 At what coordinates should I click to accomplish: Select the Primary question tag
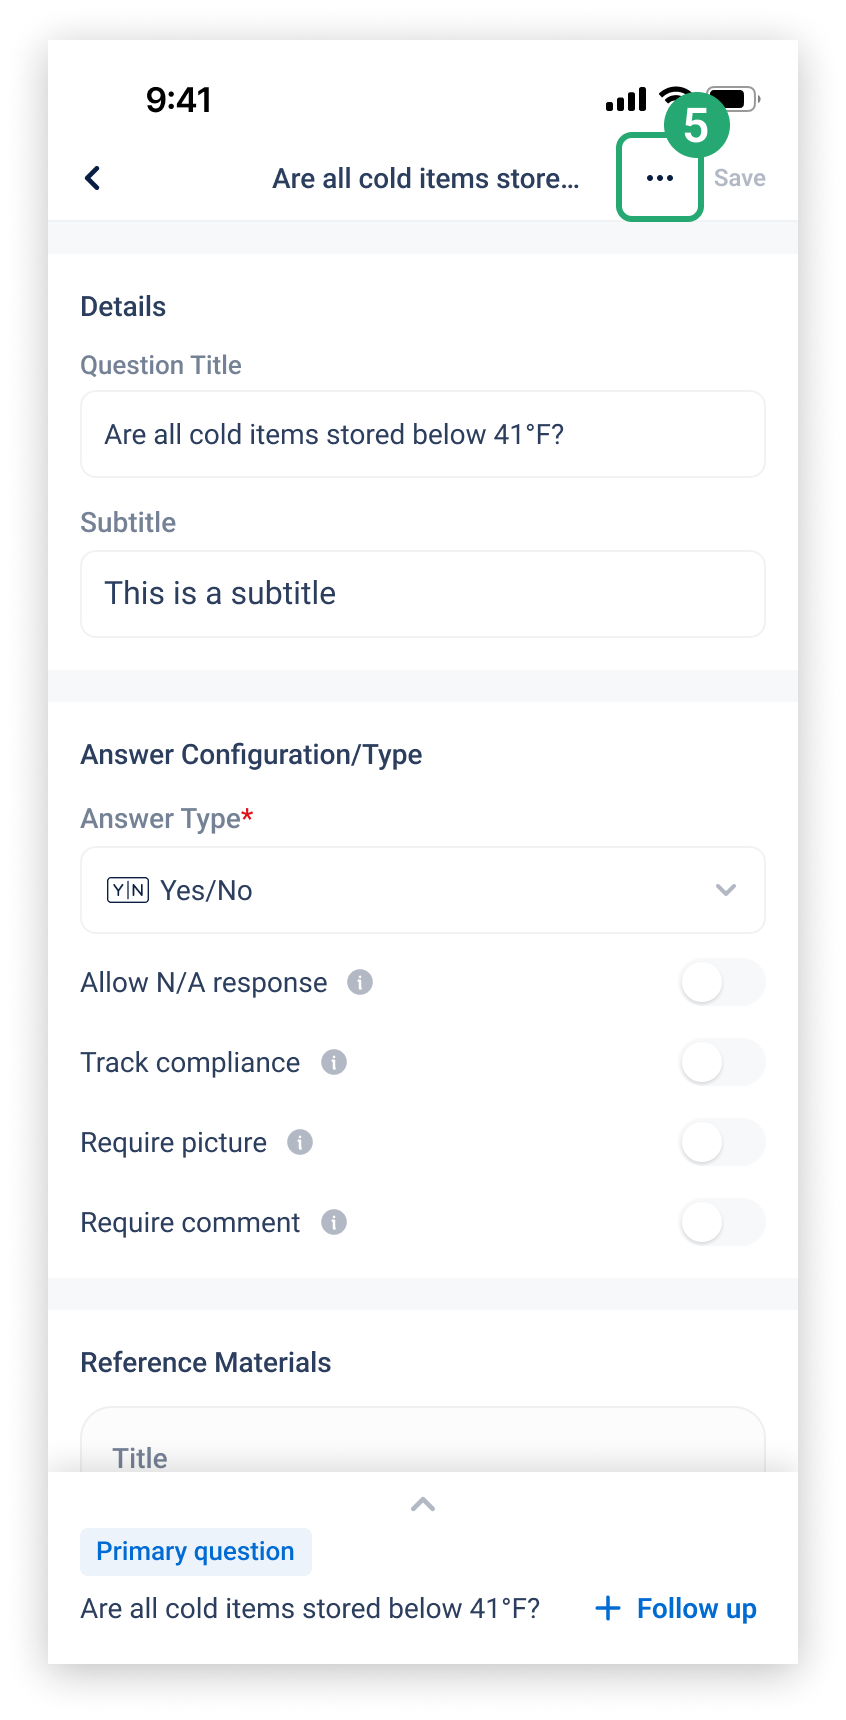[x=196, y=1551]
